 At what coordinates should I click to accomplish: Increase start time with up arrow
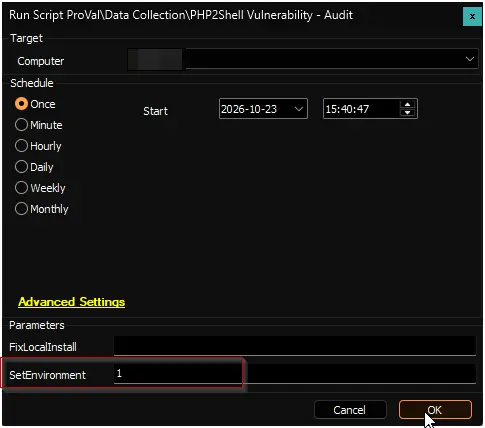(407, 105)
